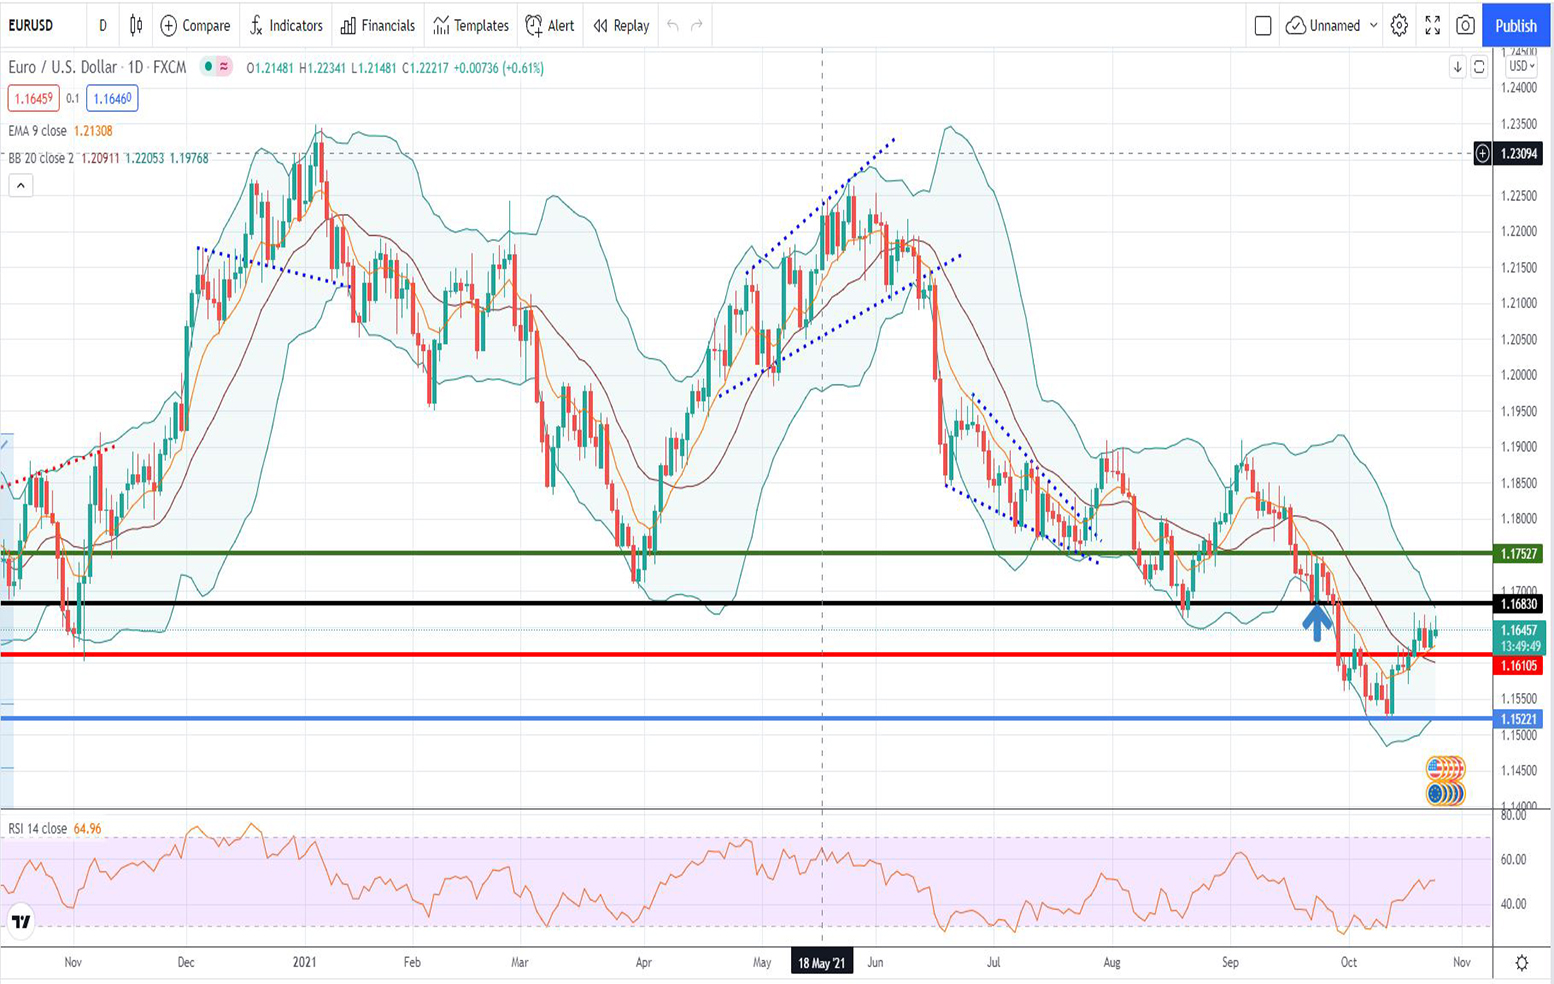
Task: Click the TradingView logo on chart
Action: (x=21, y=922)
